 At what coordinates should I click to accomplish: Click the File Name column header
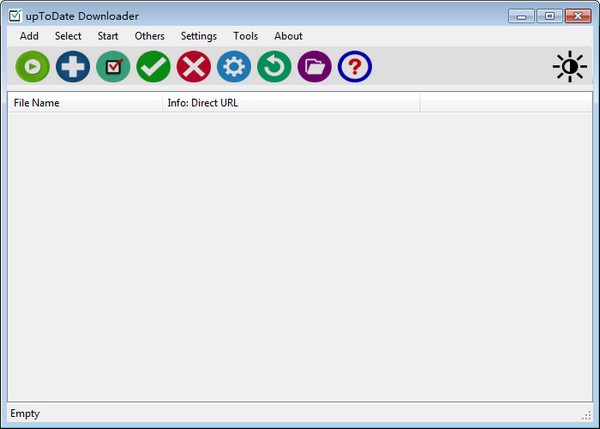(85, 103)
